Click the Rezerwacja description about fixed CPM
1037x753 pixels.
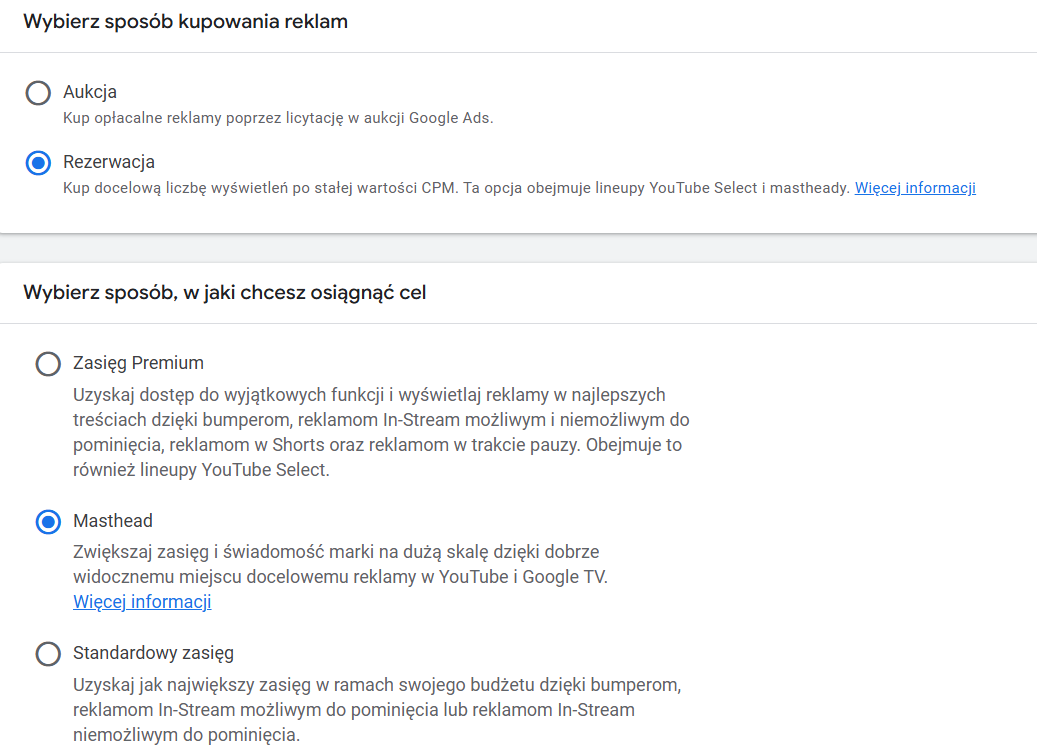coord(456,188)
